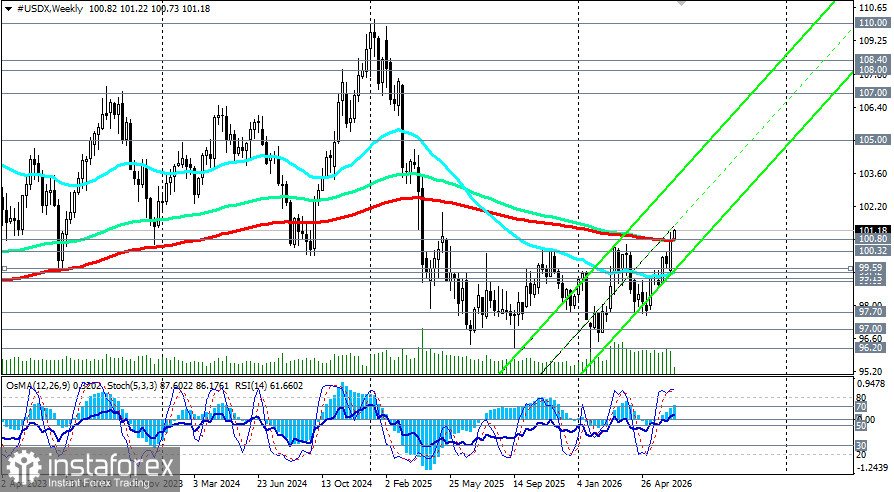The width and height of the screenshot is (894, 492).
Task: Click the RSI(14) 61.6602 indicator label
Action: [270, 385]
